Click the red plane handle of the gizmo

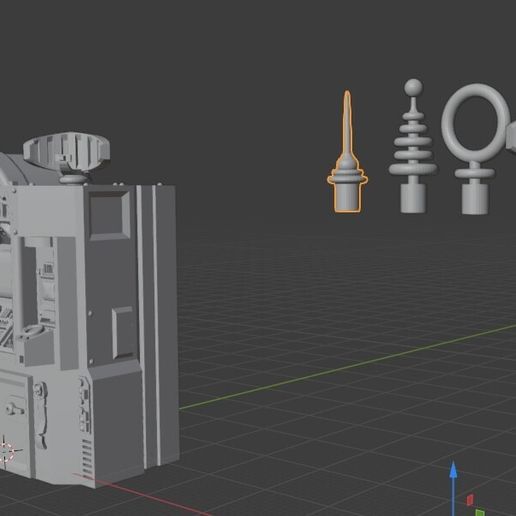(470, 500)
